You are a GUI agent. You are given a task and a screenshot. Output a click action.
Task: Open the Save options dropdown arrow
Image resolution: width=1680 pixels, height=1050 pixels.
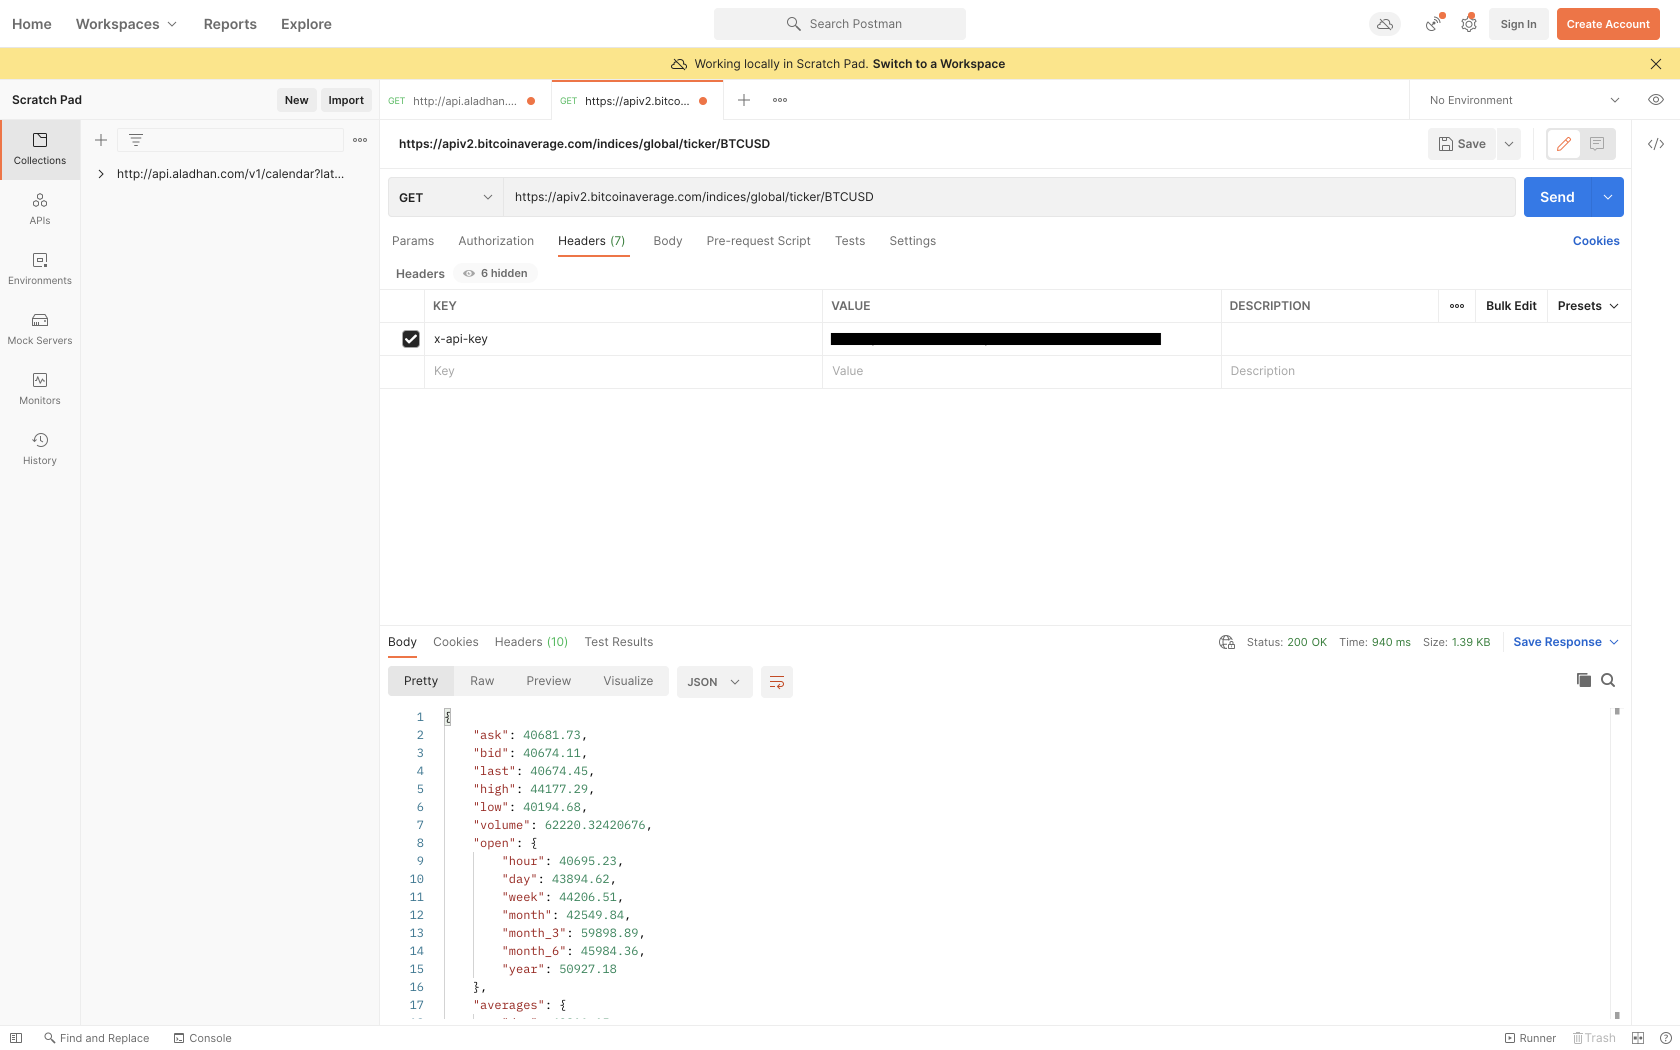pos(1509,144)
